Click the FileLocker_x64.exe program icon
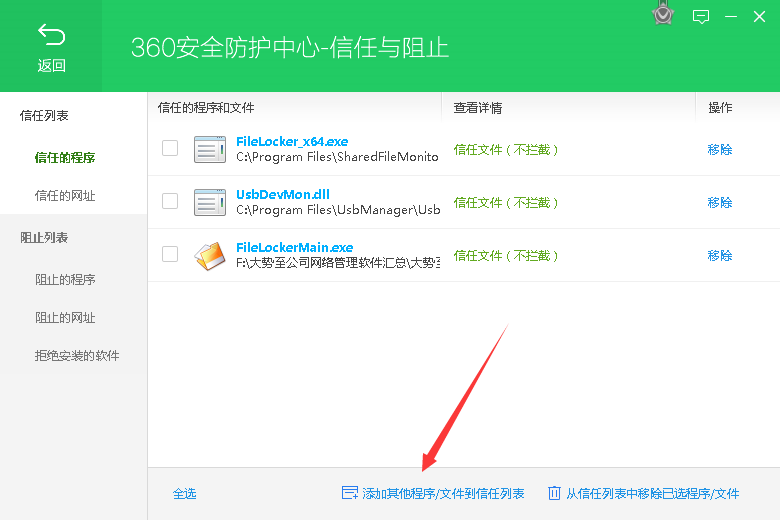 click(x=210, y=149)
